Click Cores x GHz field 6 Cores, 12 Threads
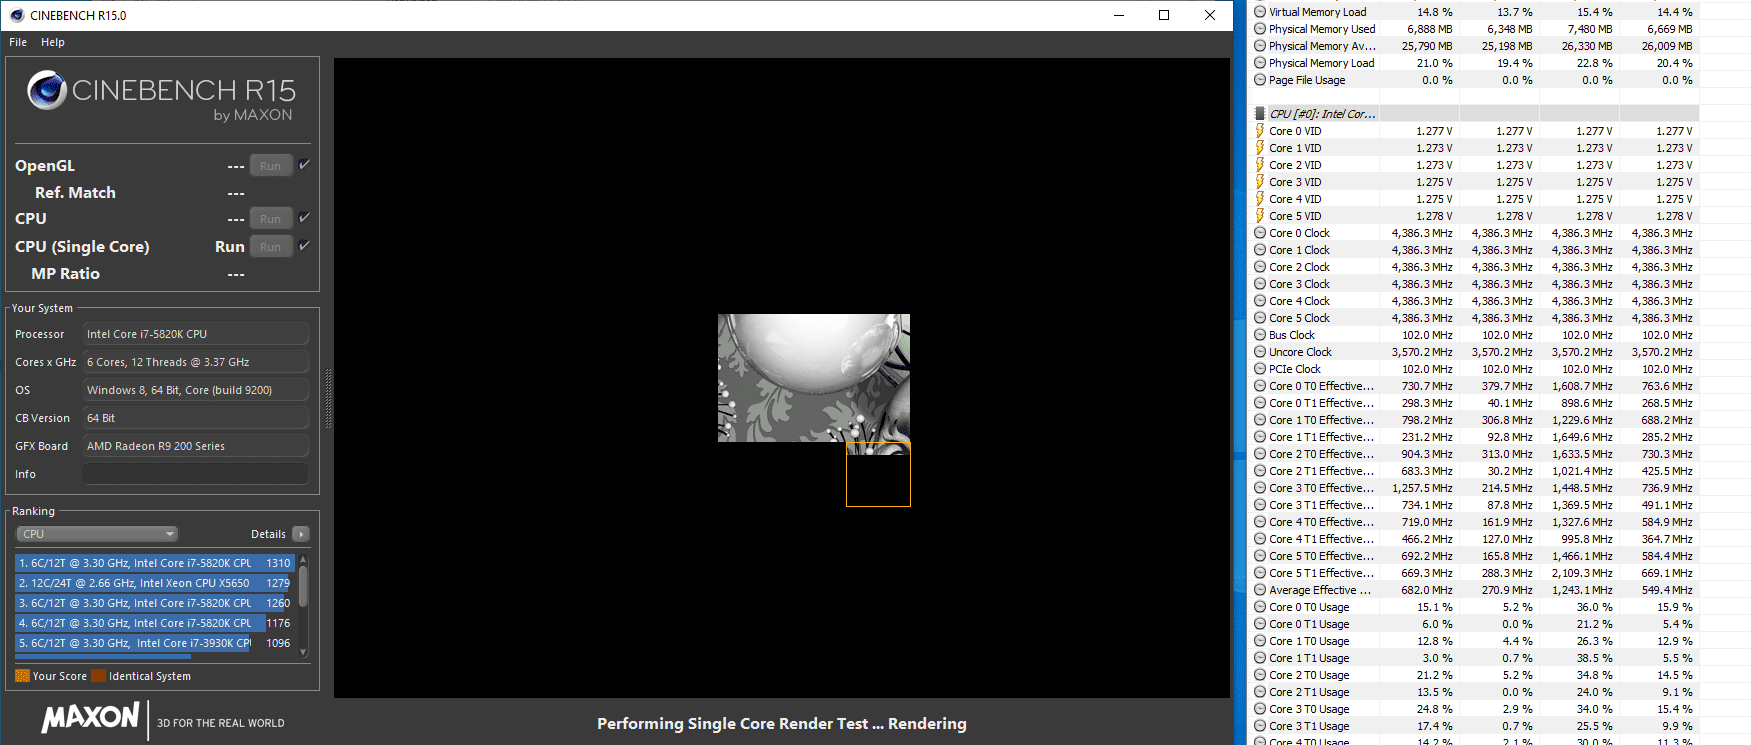 (x=195, y=362)
